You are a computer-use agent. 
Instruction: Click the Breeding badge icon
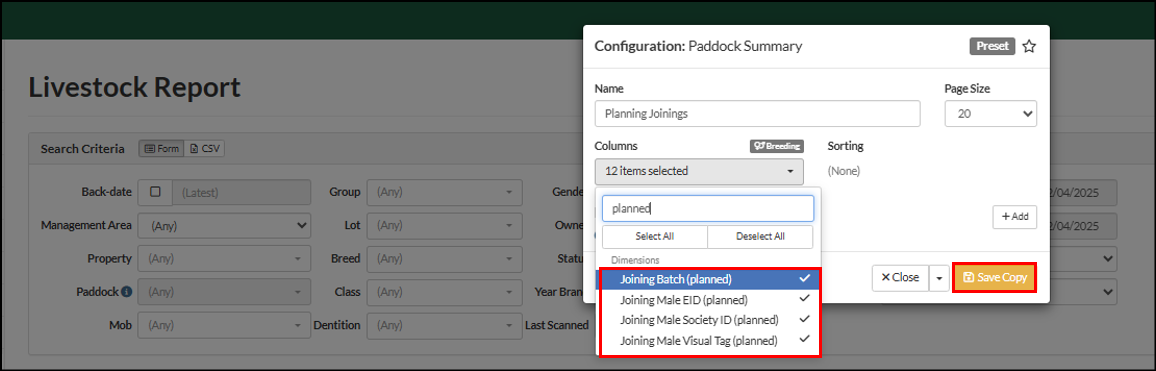click(x=776, y=146)
